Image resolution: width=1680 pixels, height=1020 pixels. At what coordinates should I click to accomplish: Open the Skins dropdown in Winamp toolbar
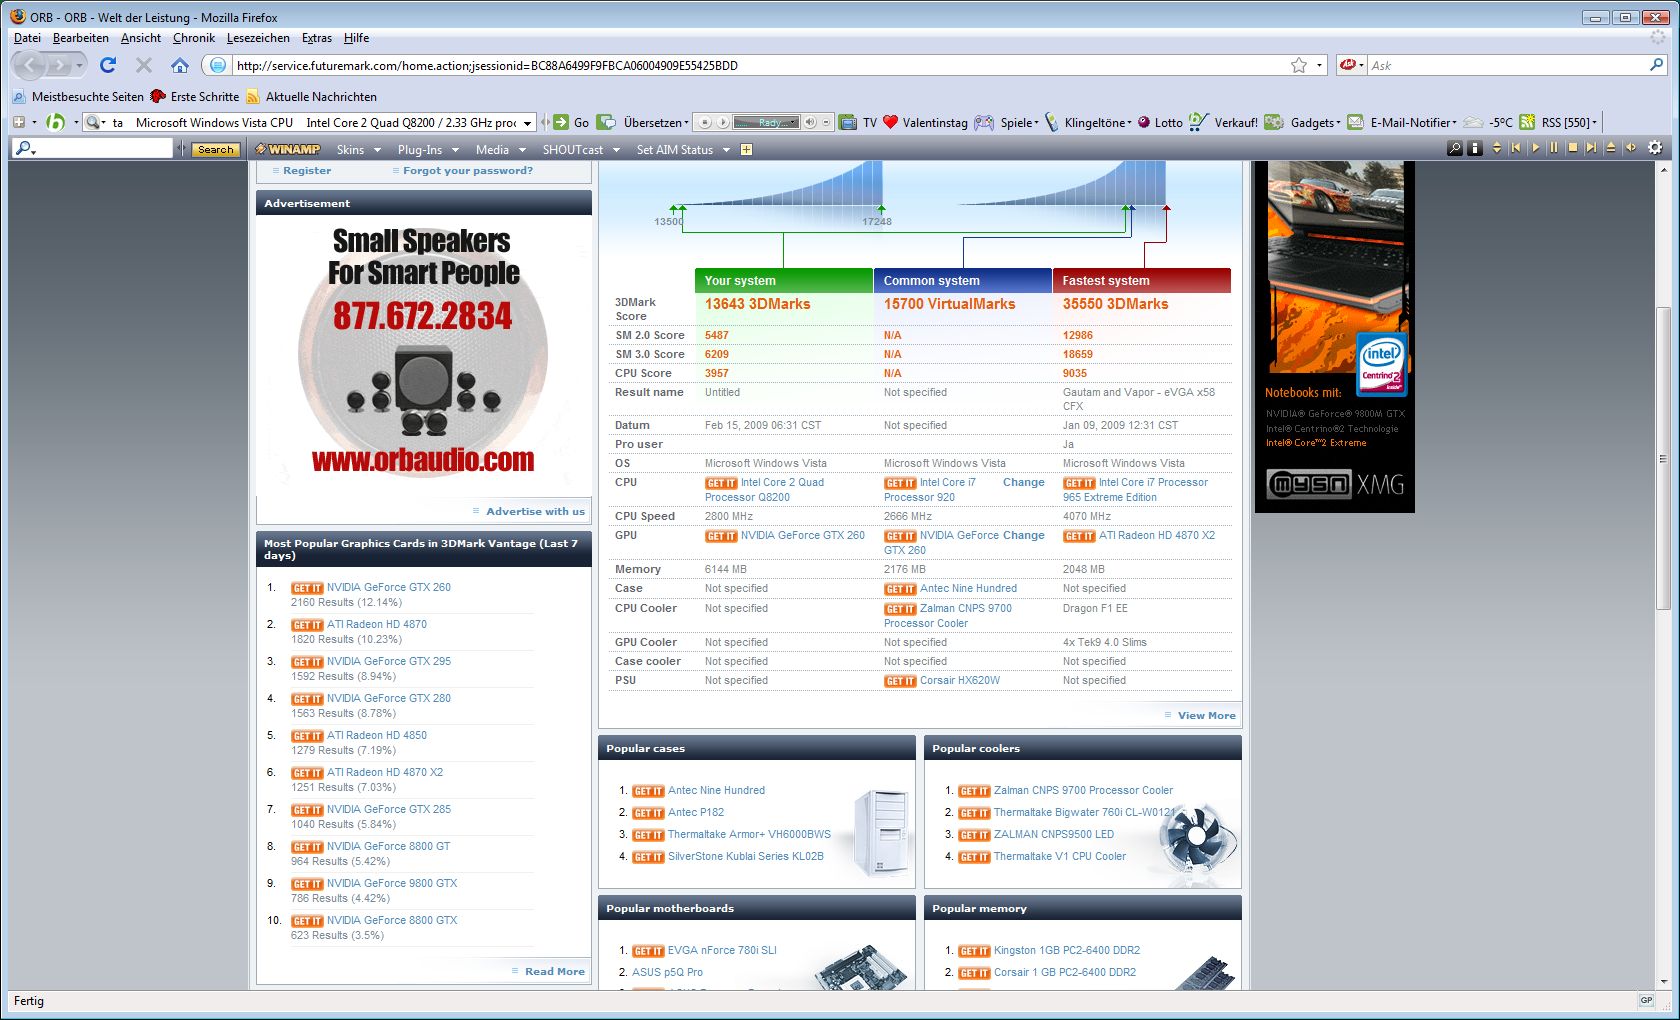pyautogui.click(x=358, y=149)
